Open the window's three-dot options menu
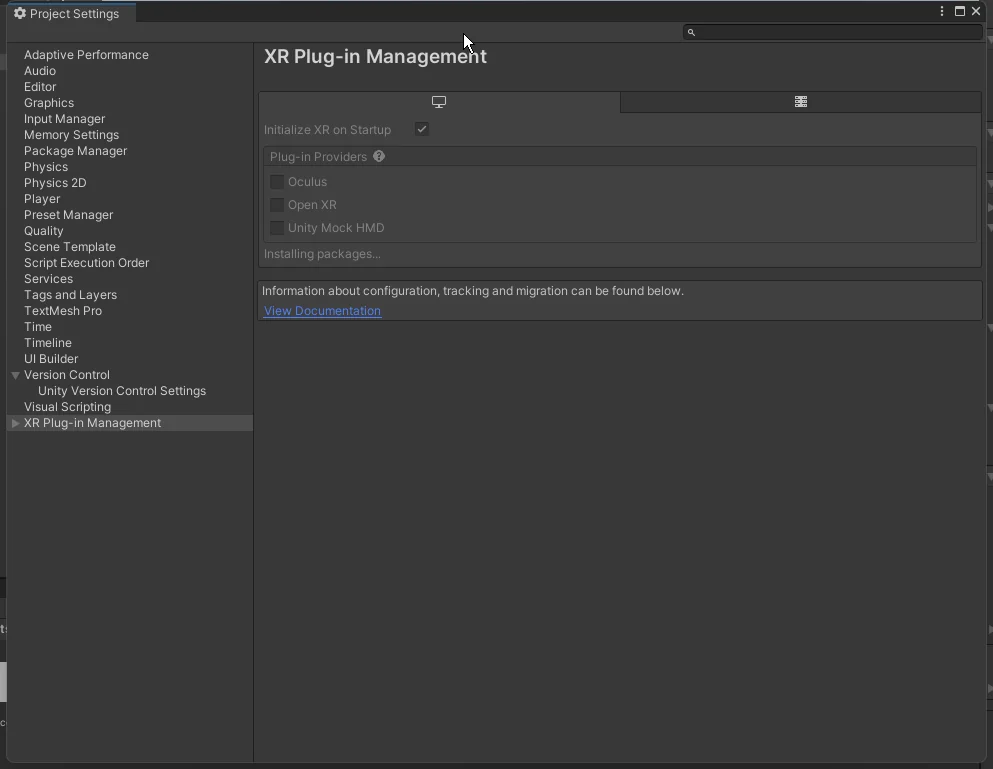Image resolution: width=993 pixels, height=769 pixels. tap(942, 12)
